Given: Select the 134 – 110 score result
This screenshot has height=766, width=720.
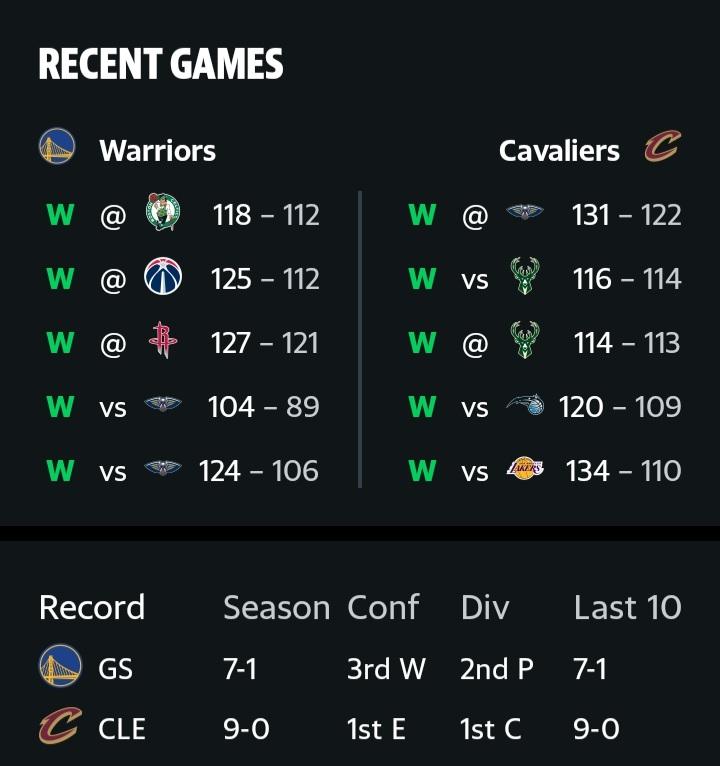Looking at the screenshot, I should coord(623,471).
